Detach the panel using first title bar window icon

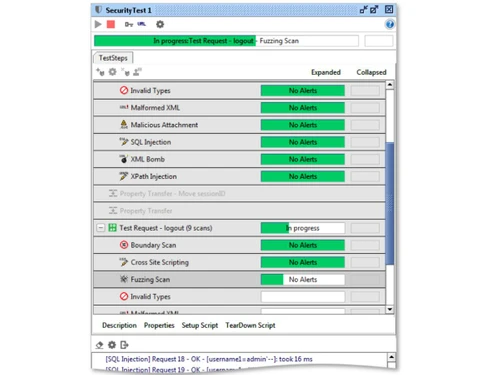[363, 10]
